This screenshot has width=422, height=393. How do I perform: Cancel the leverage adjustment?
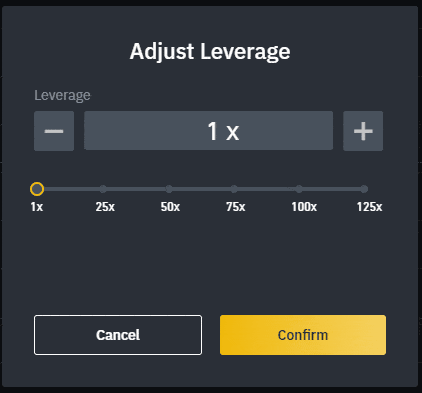118,335
